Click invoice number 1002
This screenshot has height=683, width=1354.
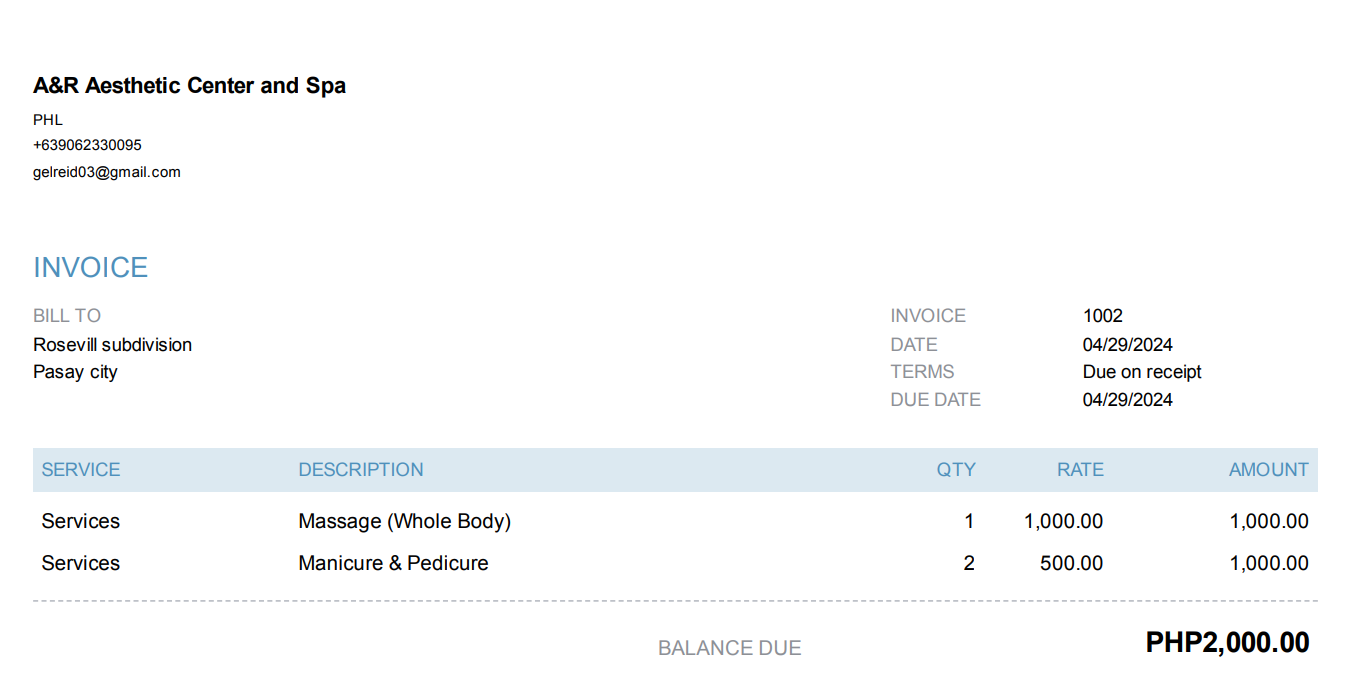(x=1102, y=316)
